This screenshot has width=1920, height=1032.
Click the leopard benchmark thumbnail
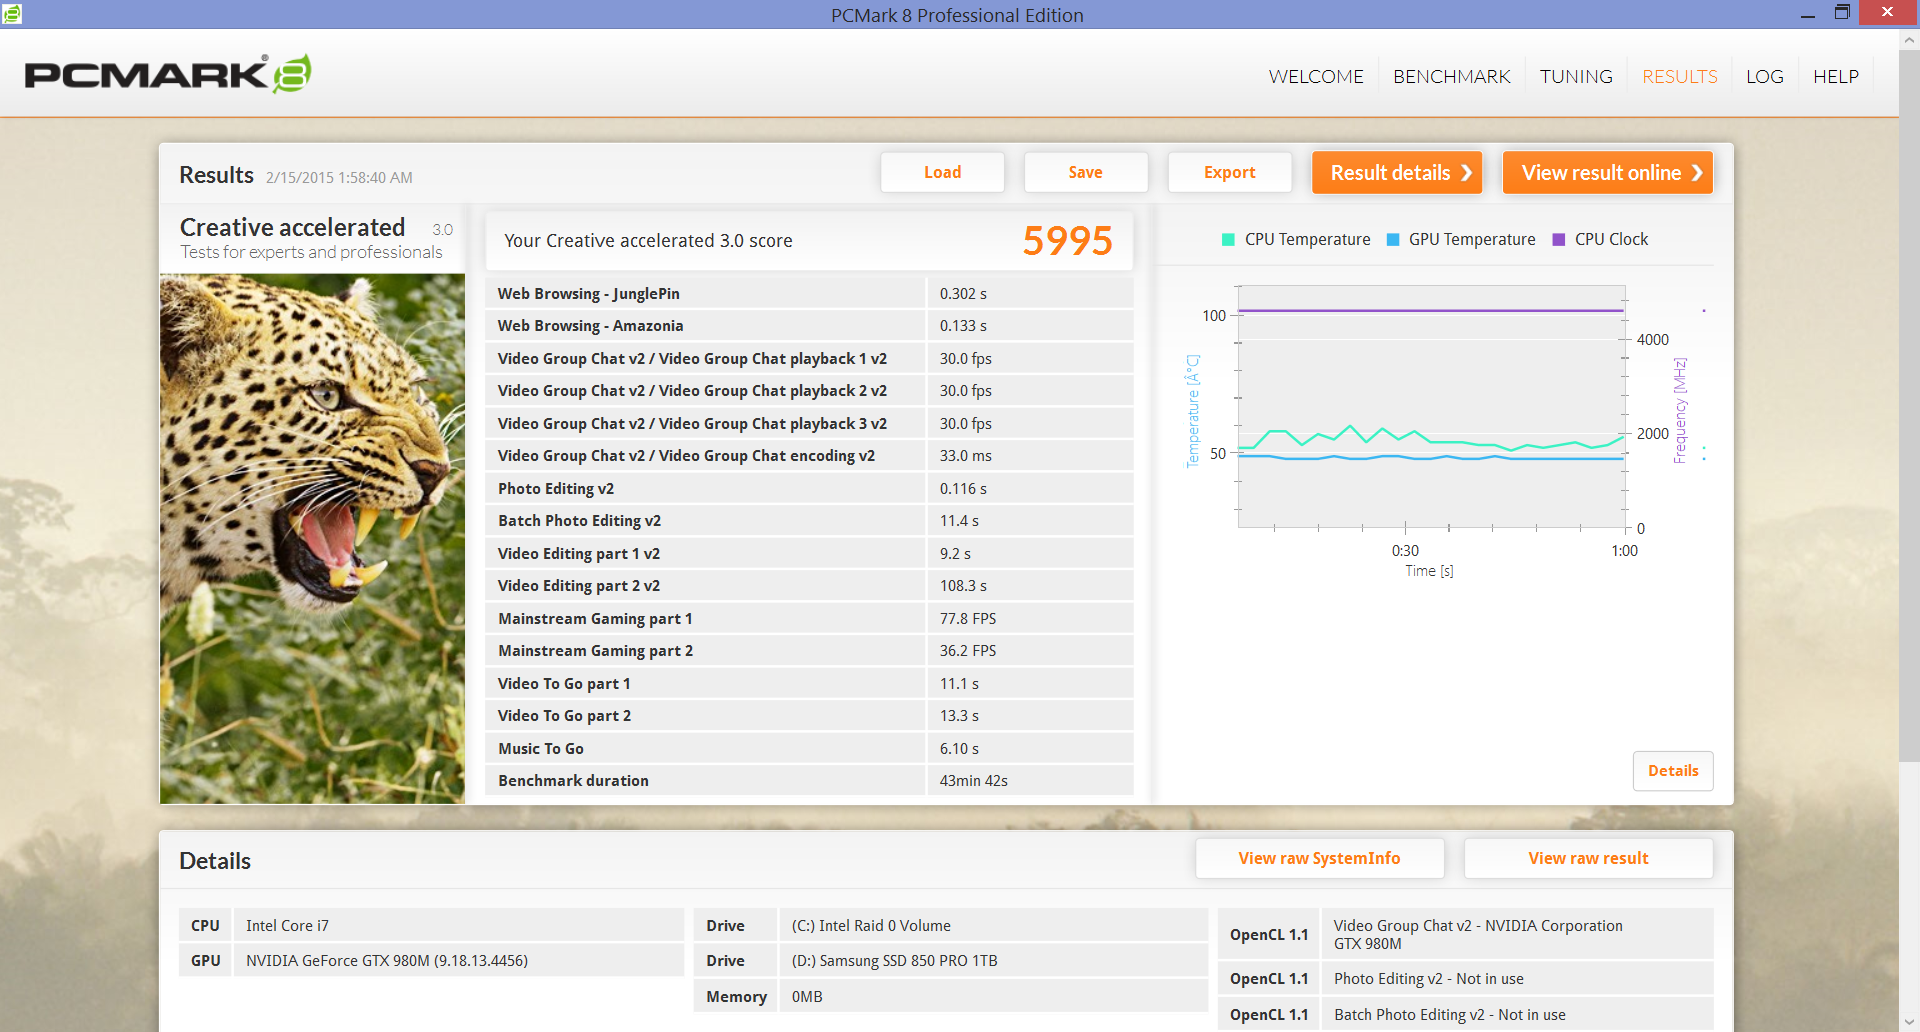(312, 539)
